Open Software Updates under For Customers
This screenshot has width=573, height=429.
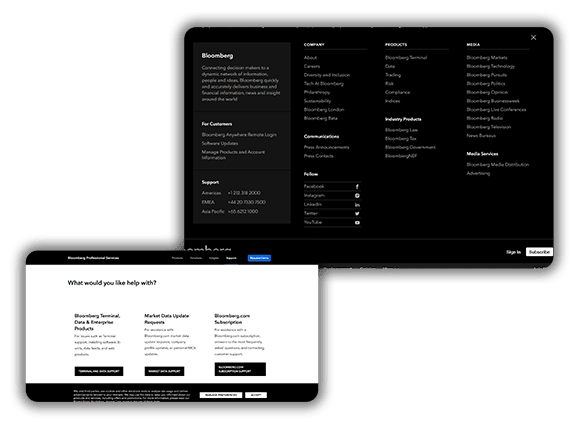[220, 144]
